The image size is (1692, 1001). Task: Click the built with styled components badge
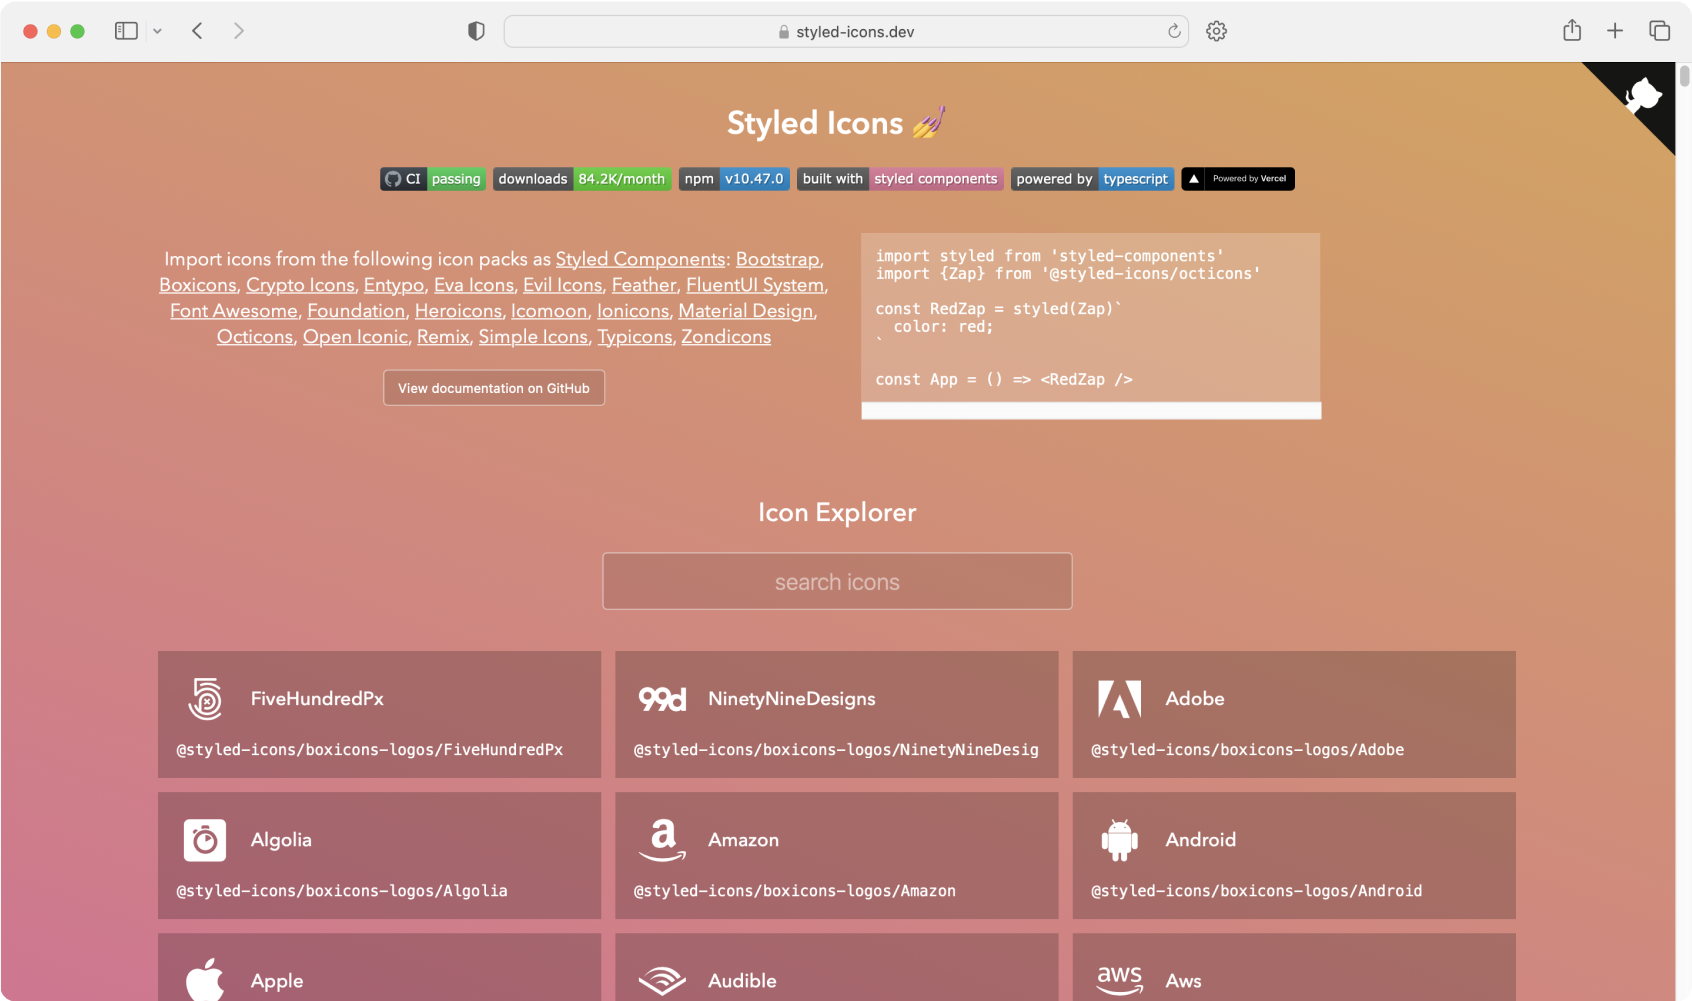pos(900,179)
